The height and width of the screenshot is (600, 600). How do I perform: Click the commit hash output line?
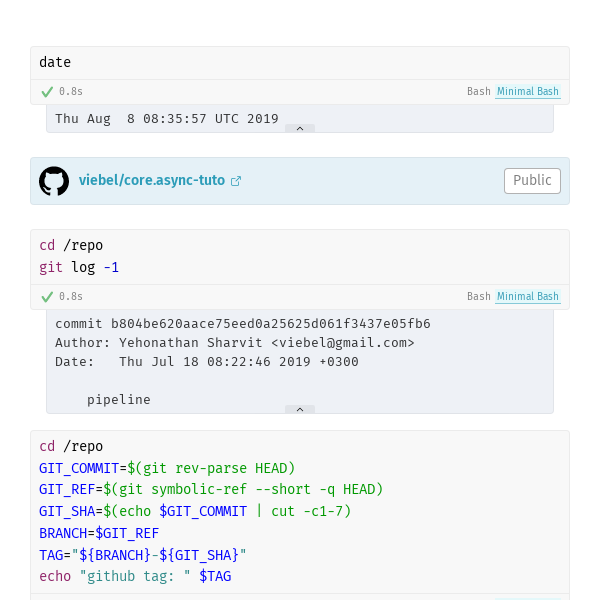[243, 324]
